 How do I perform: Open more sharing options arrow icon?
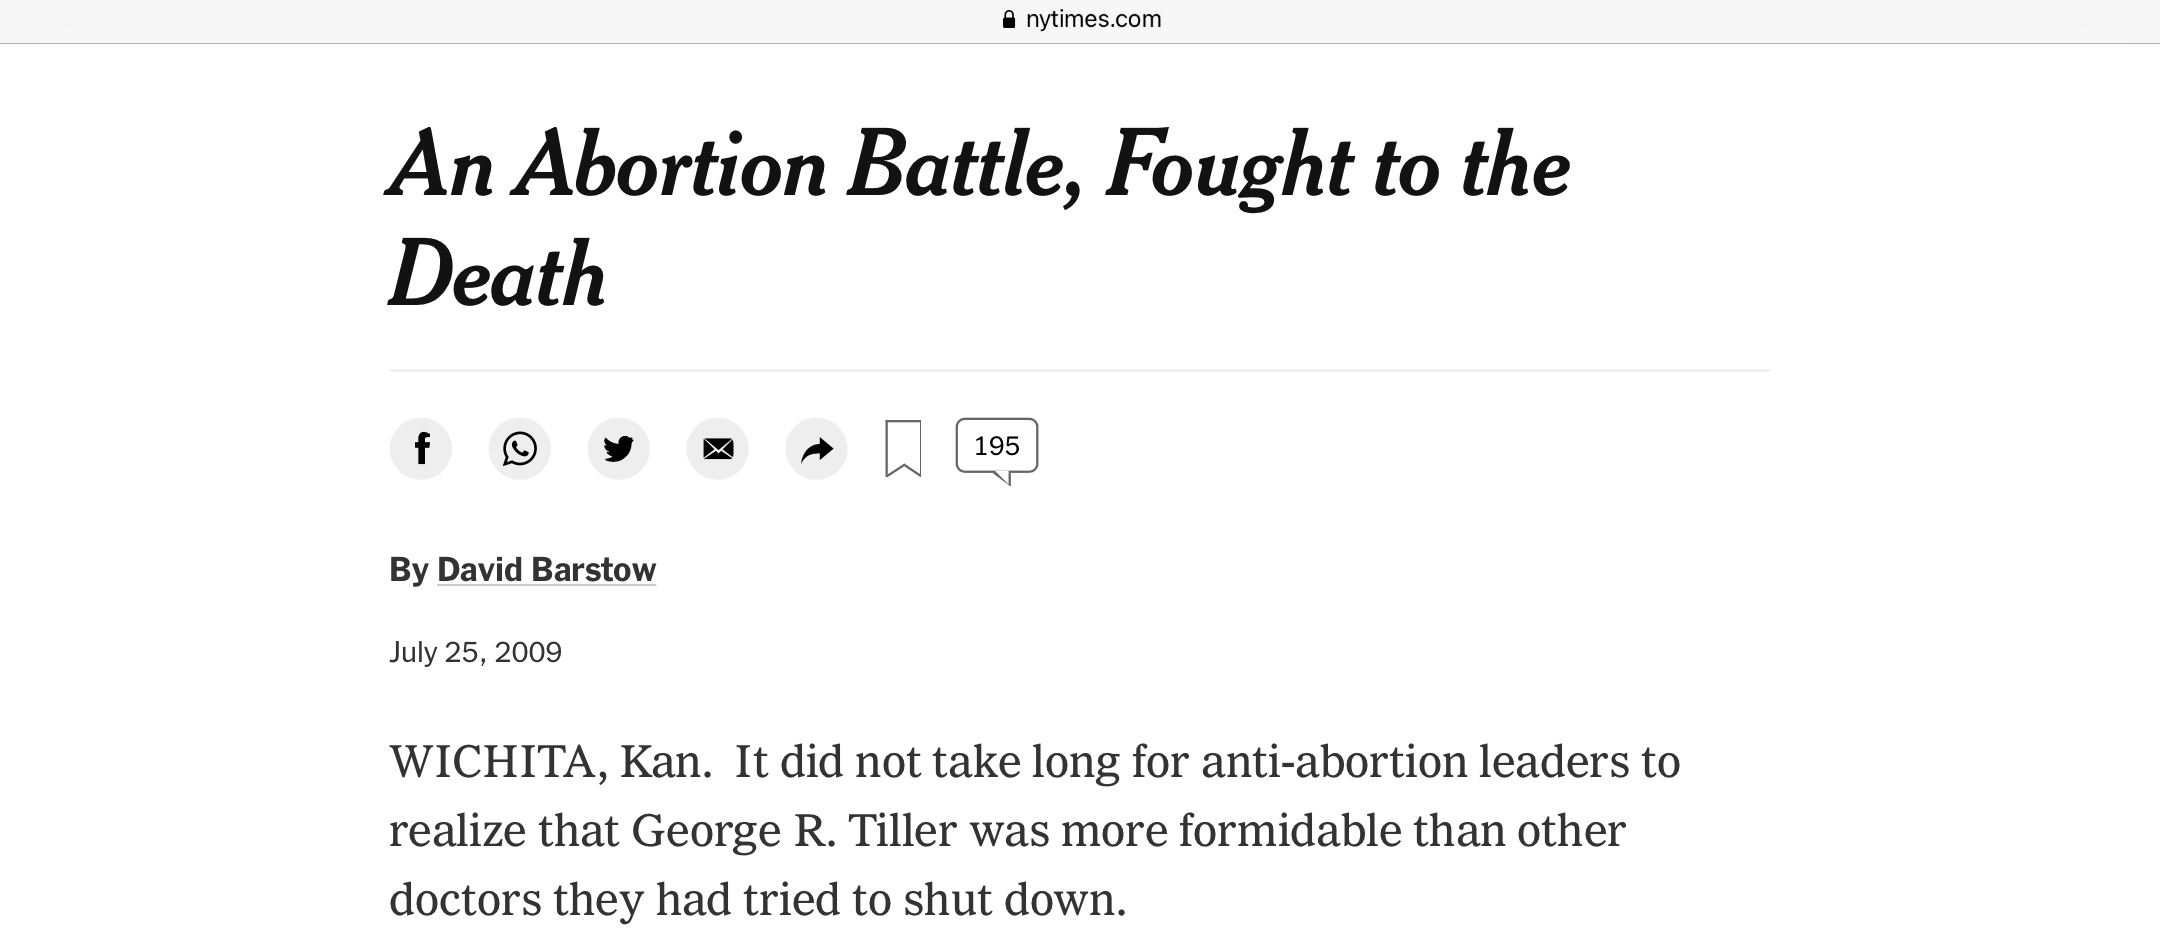pos(816,449)
